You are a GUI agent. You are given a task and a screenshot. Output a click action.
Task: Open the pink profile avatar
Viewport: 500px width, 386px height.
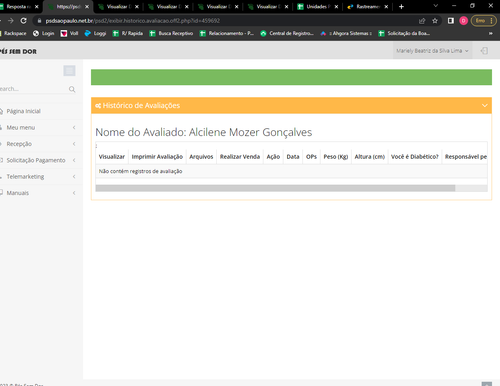point(463,21)
